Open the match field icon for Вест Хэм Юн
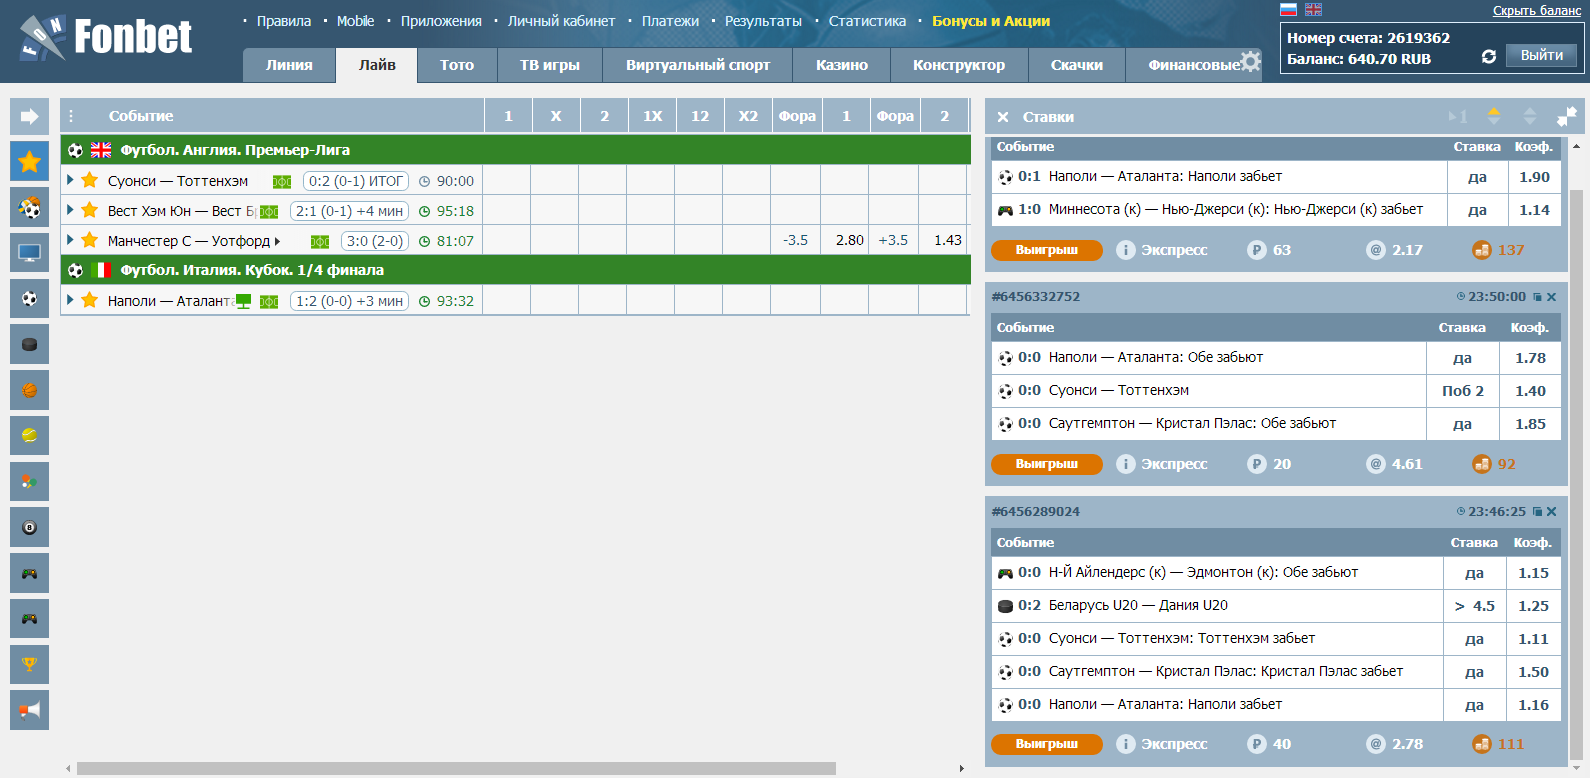 (x=269, y=211)
